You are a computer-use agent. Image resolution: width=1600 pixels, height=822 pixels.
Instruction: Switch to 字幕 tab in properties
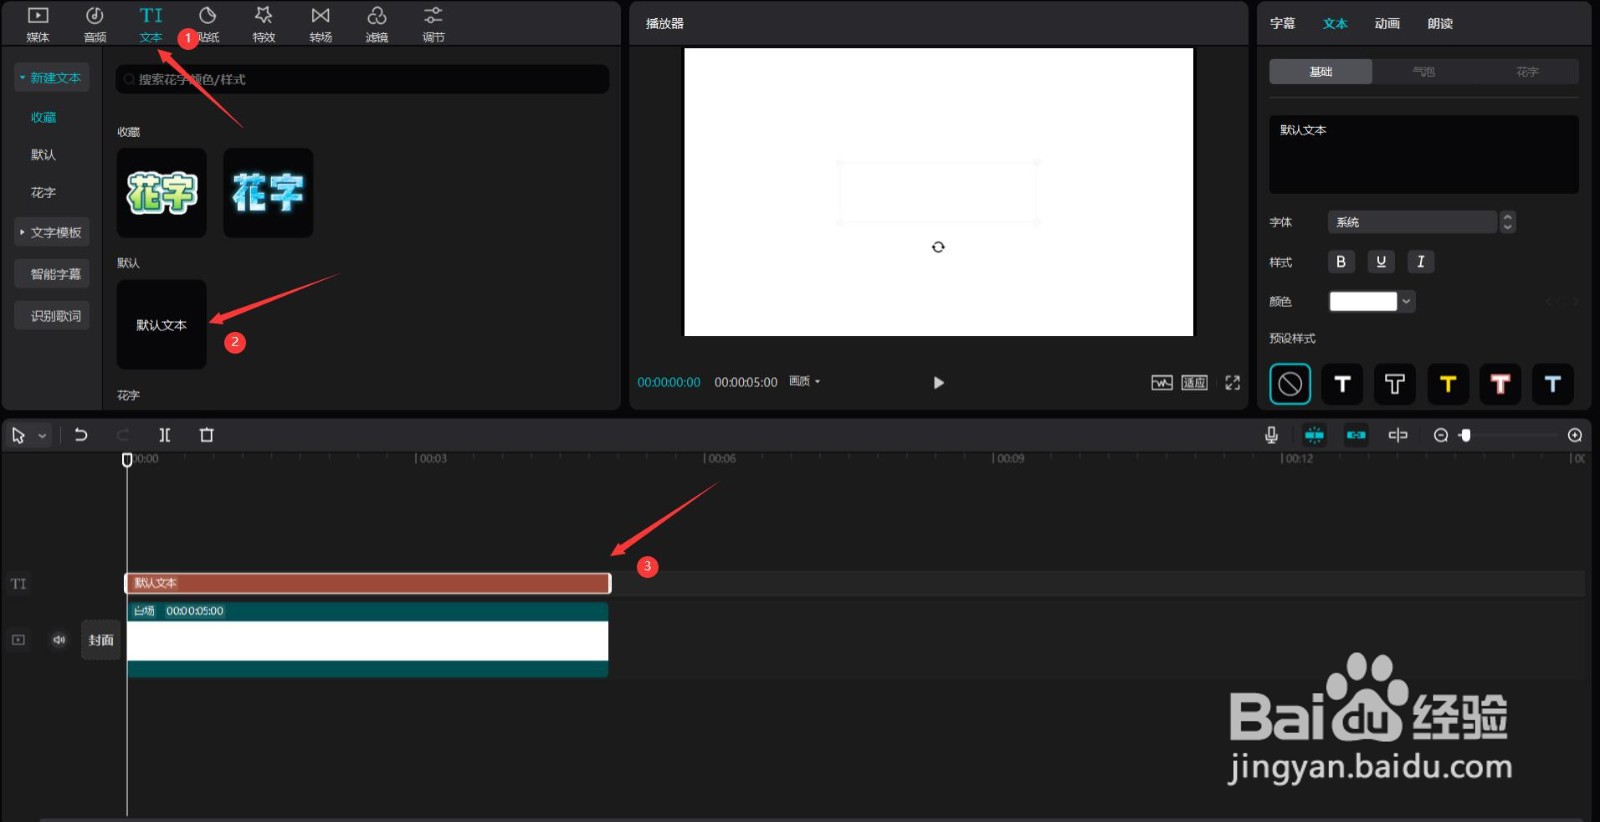[x=1282, y=23]
